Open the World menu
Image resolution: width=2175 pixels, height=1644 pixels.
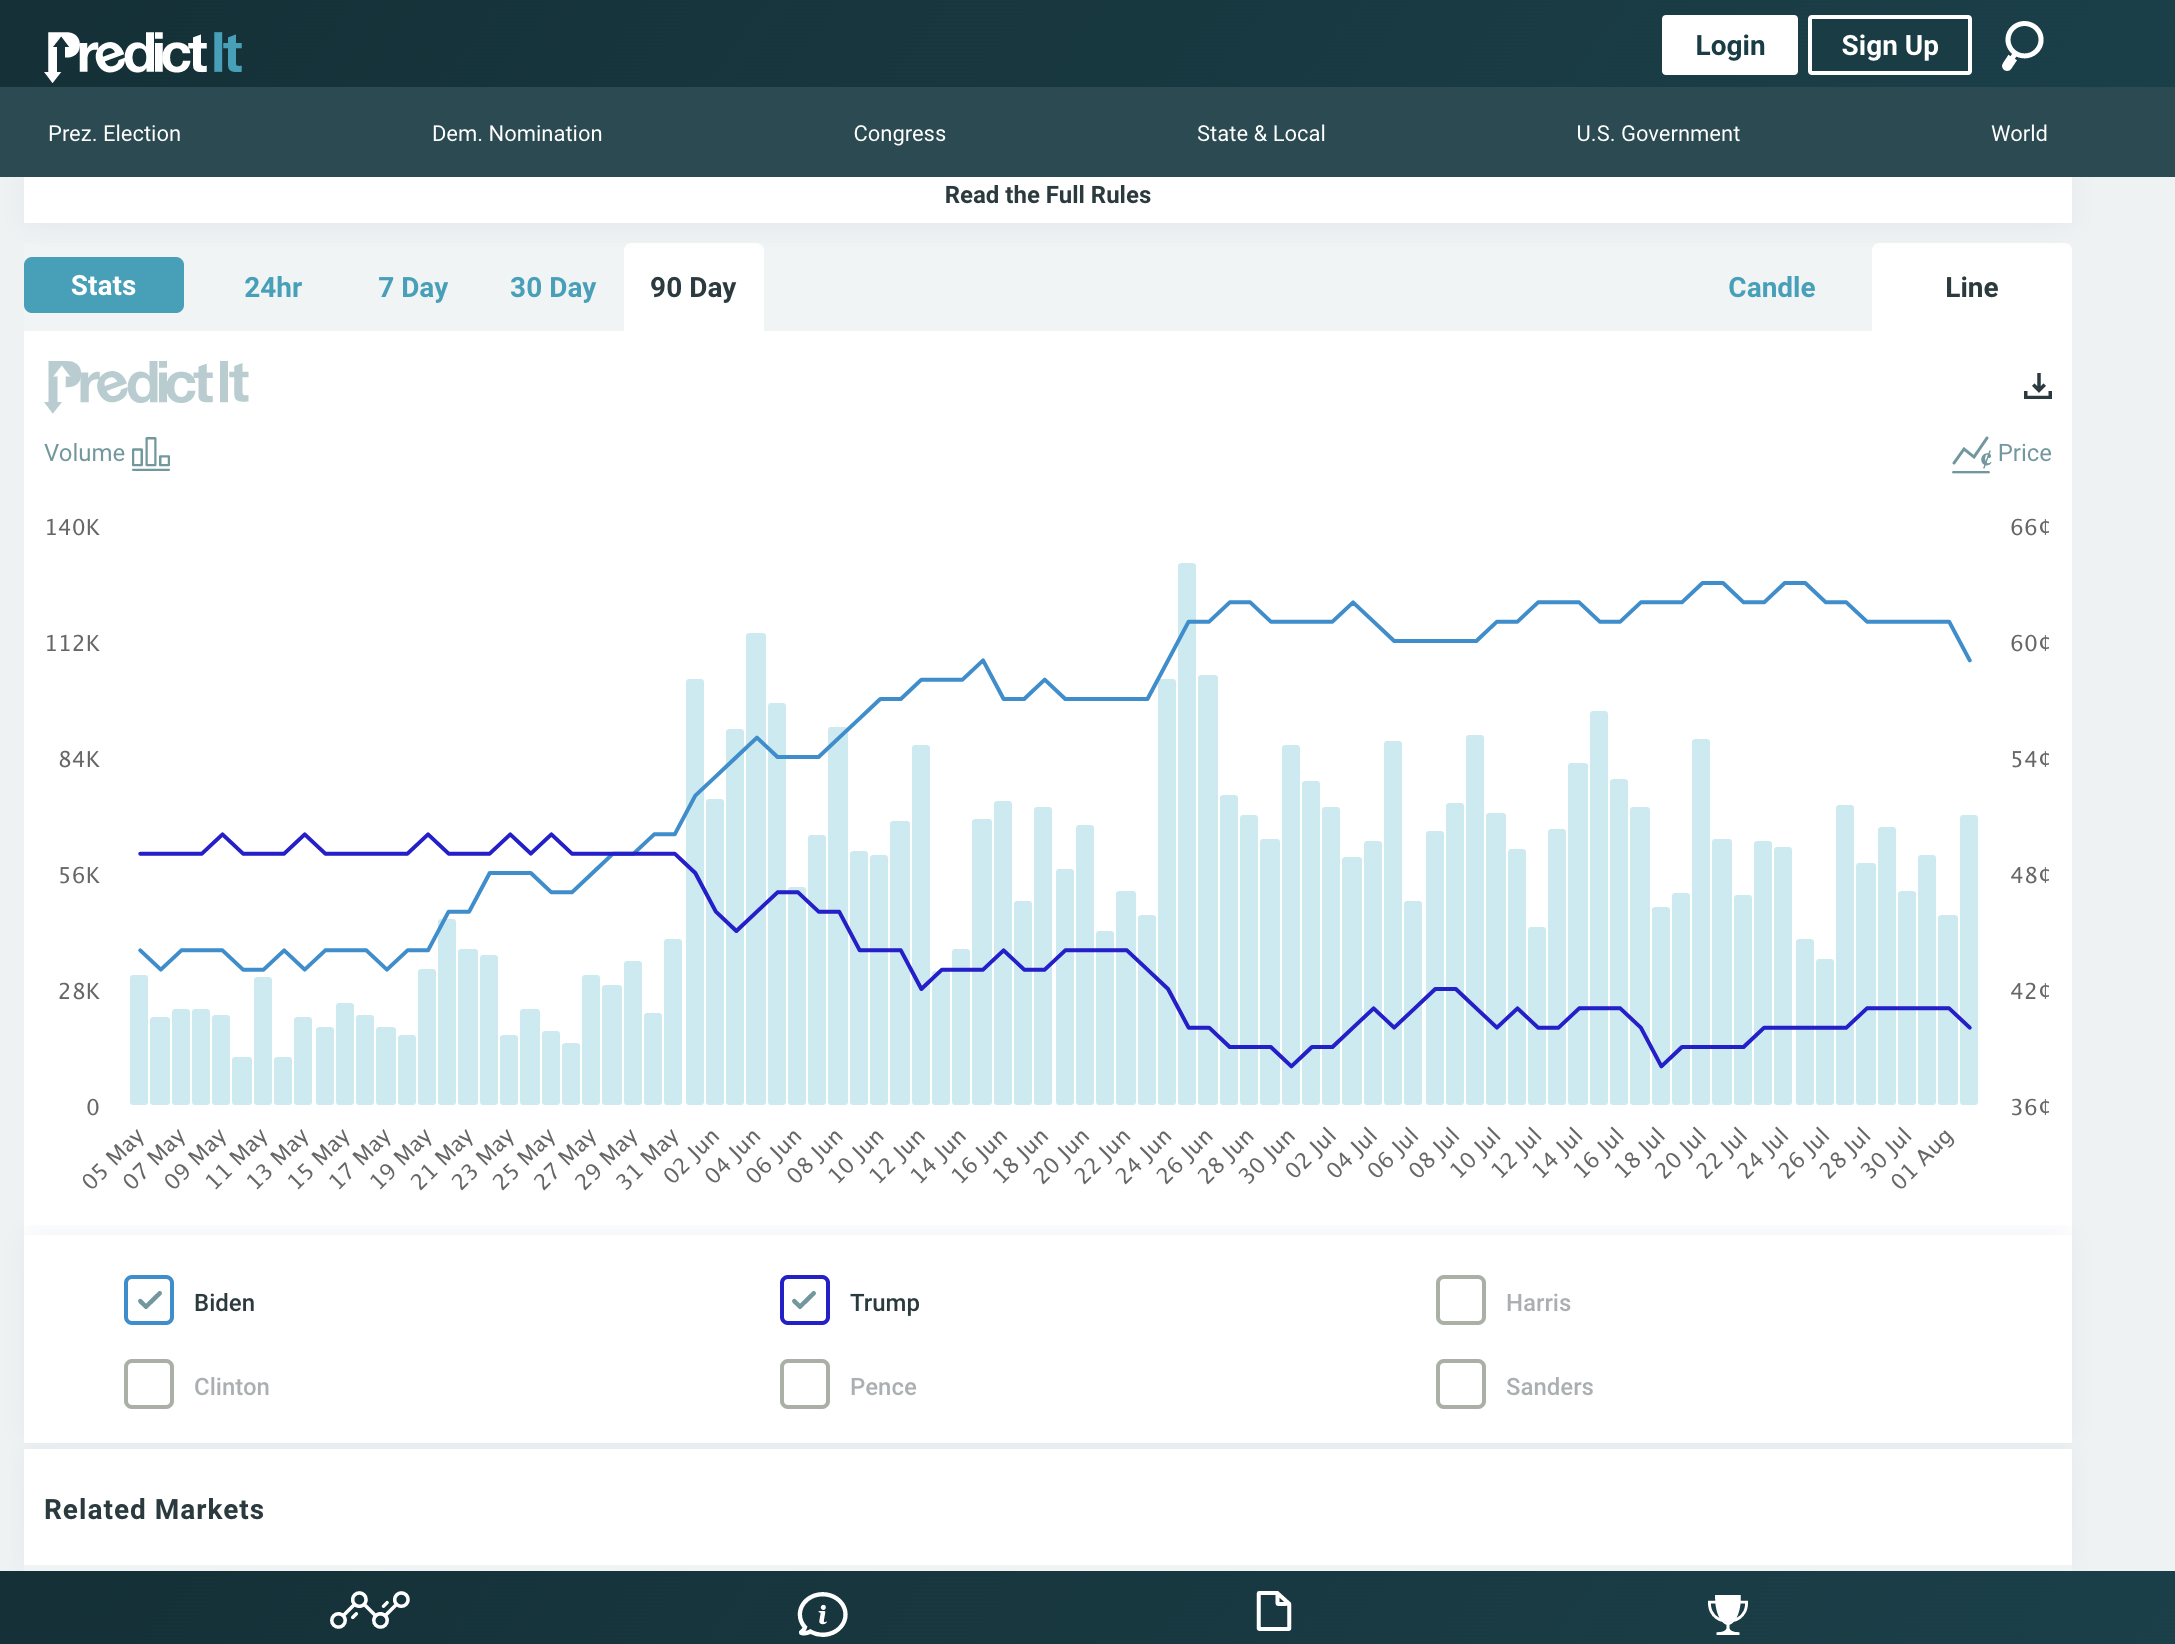(x=2018, y=134)
